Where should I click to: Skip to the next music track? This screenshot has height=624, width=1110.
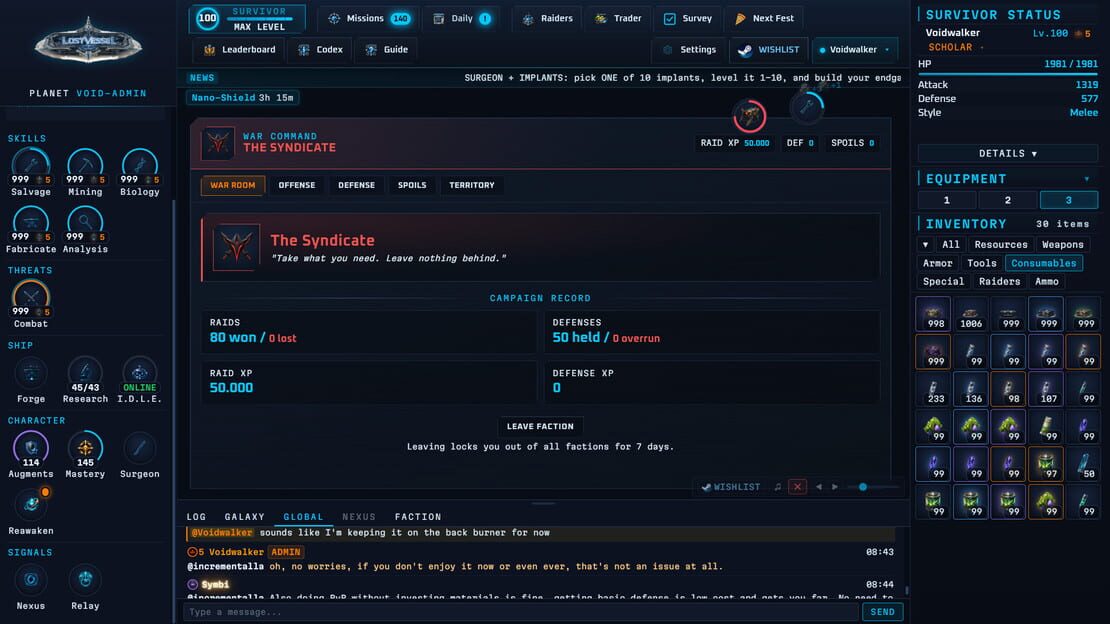coord(835,487)
